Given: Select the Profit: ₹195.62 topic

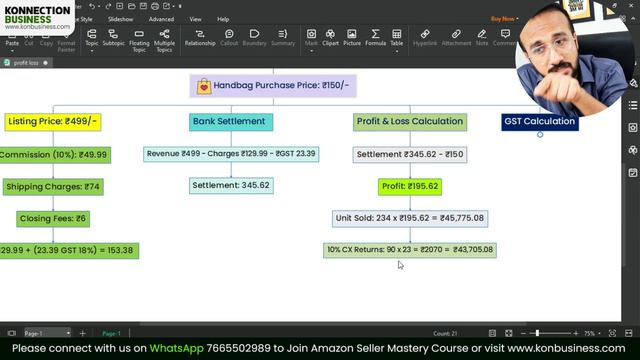Looking at the screenshot, I should pyautogui.click(x=410, y=187).
